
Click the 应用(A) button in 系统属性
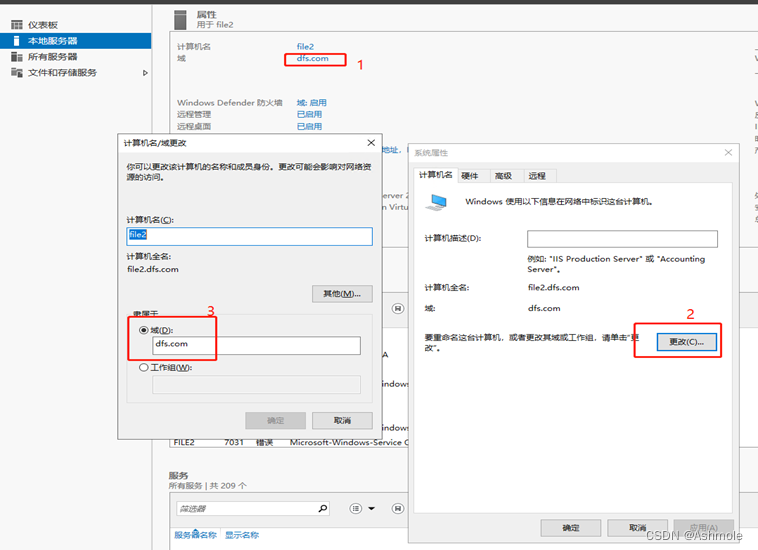704,528
